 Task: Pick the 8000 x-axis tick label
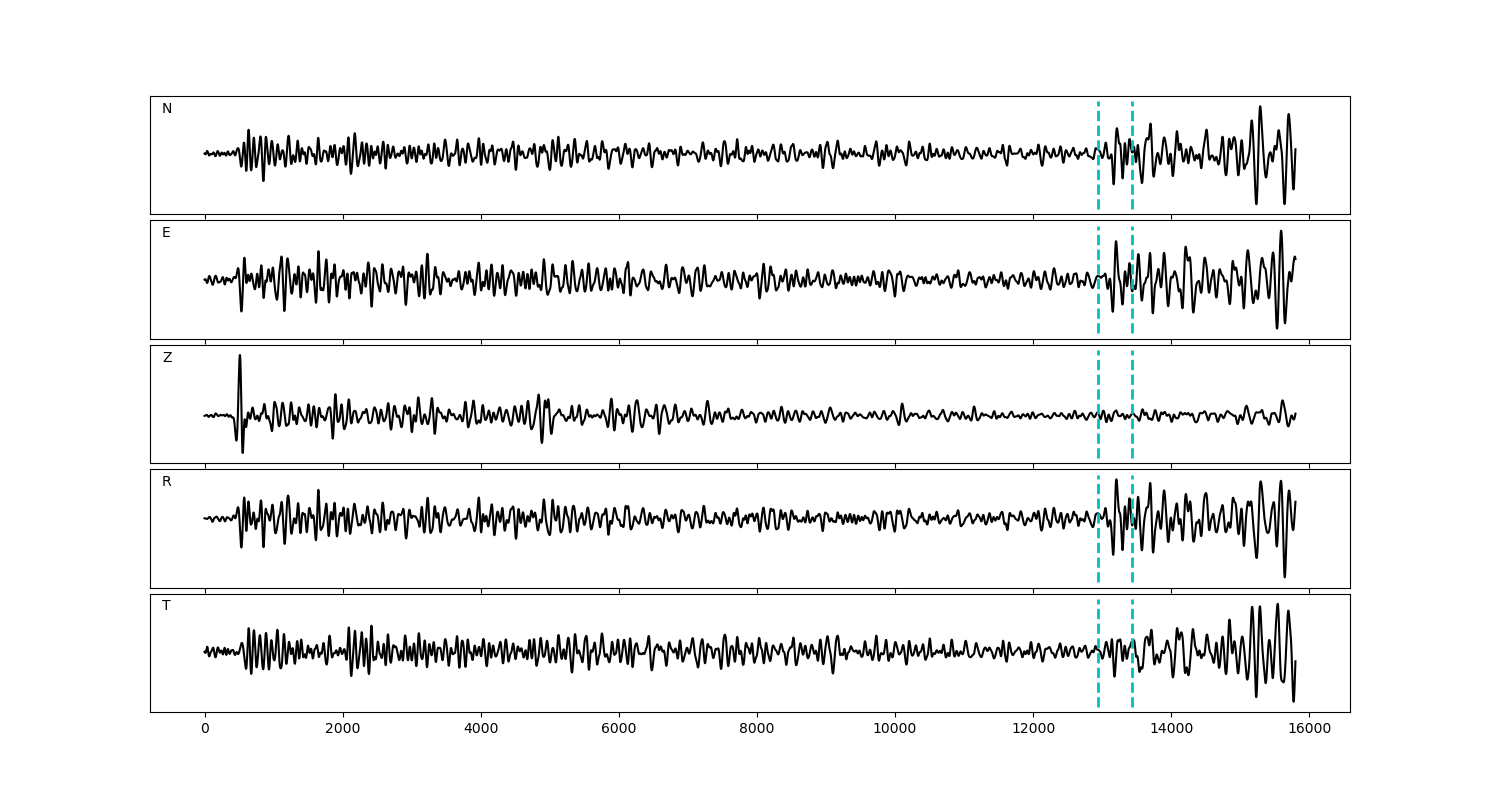757,729
